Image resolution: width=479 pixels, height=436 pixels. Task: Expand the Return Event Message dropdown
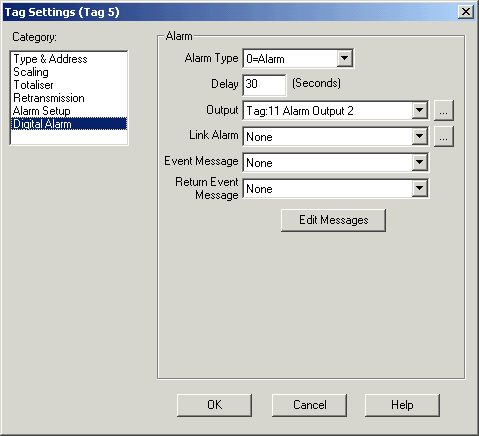click(x=419, y=188)
